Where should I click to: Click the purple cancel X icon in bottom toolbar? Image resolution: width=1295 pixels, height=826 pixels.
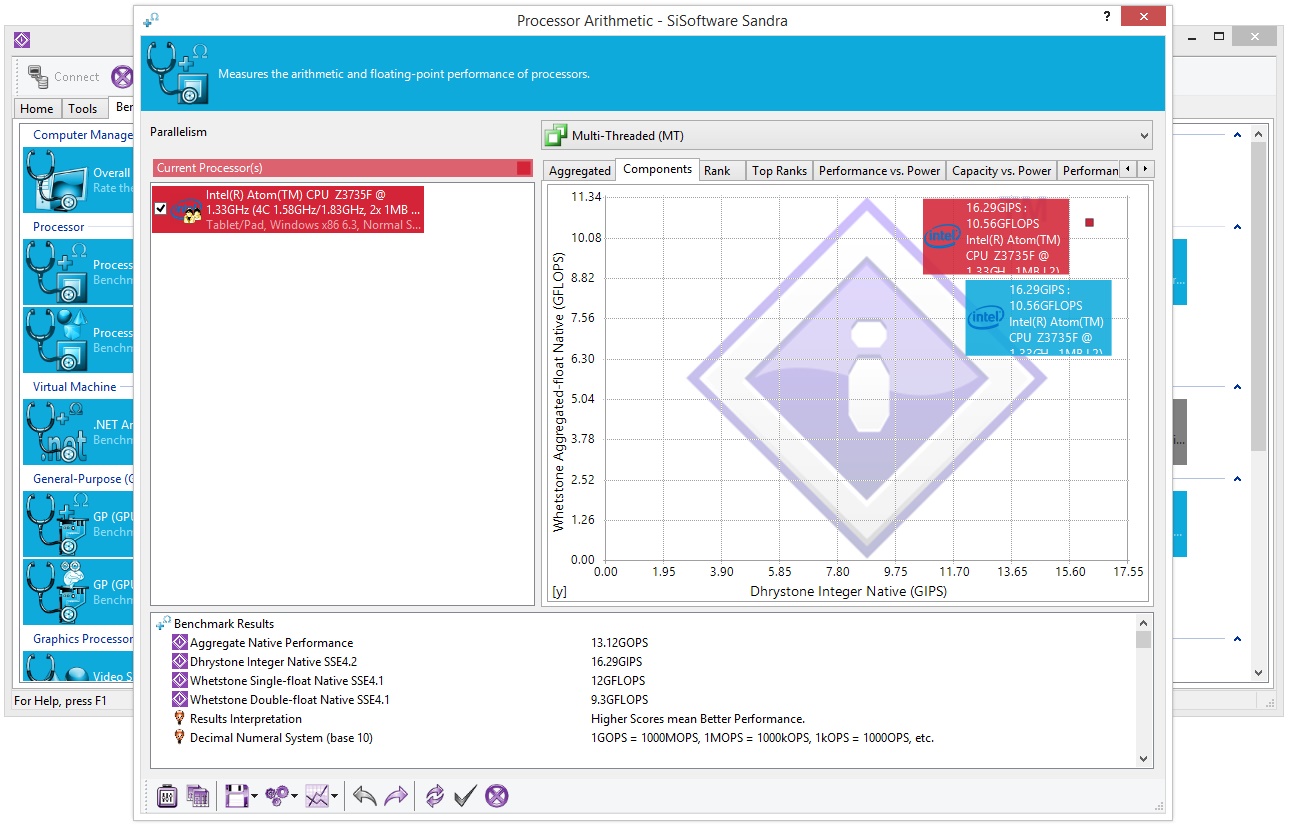497,796
